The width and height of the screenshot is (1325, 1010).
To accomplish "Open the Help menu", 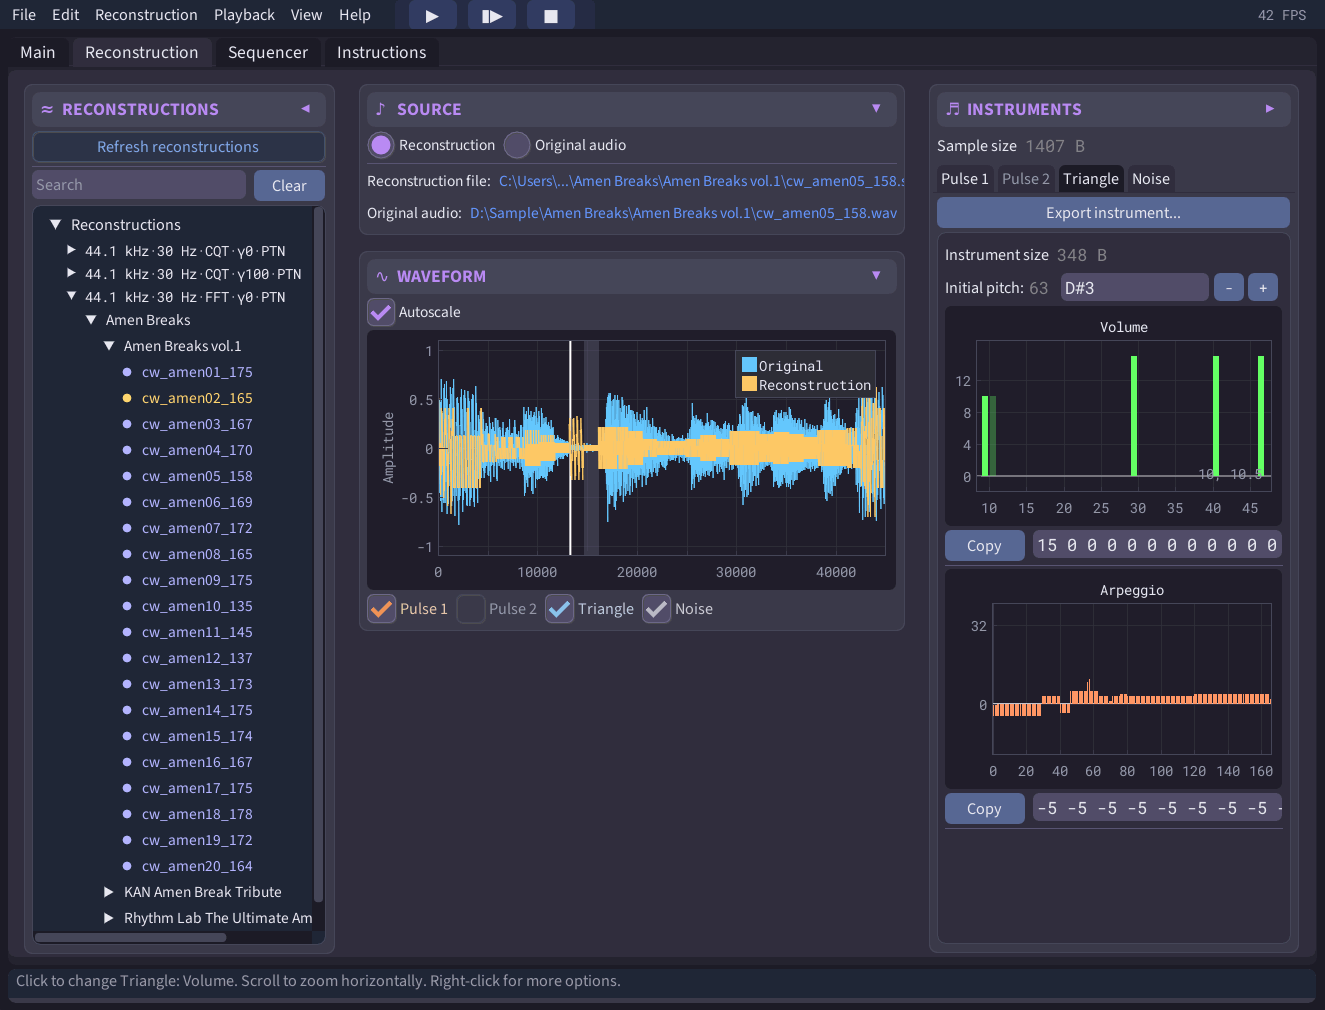I will tap(355, 15).
